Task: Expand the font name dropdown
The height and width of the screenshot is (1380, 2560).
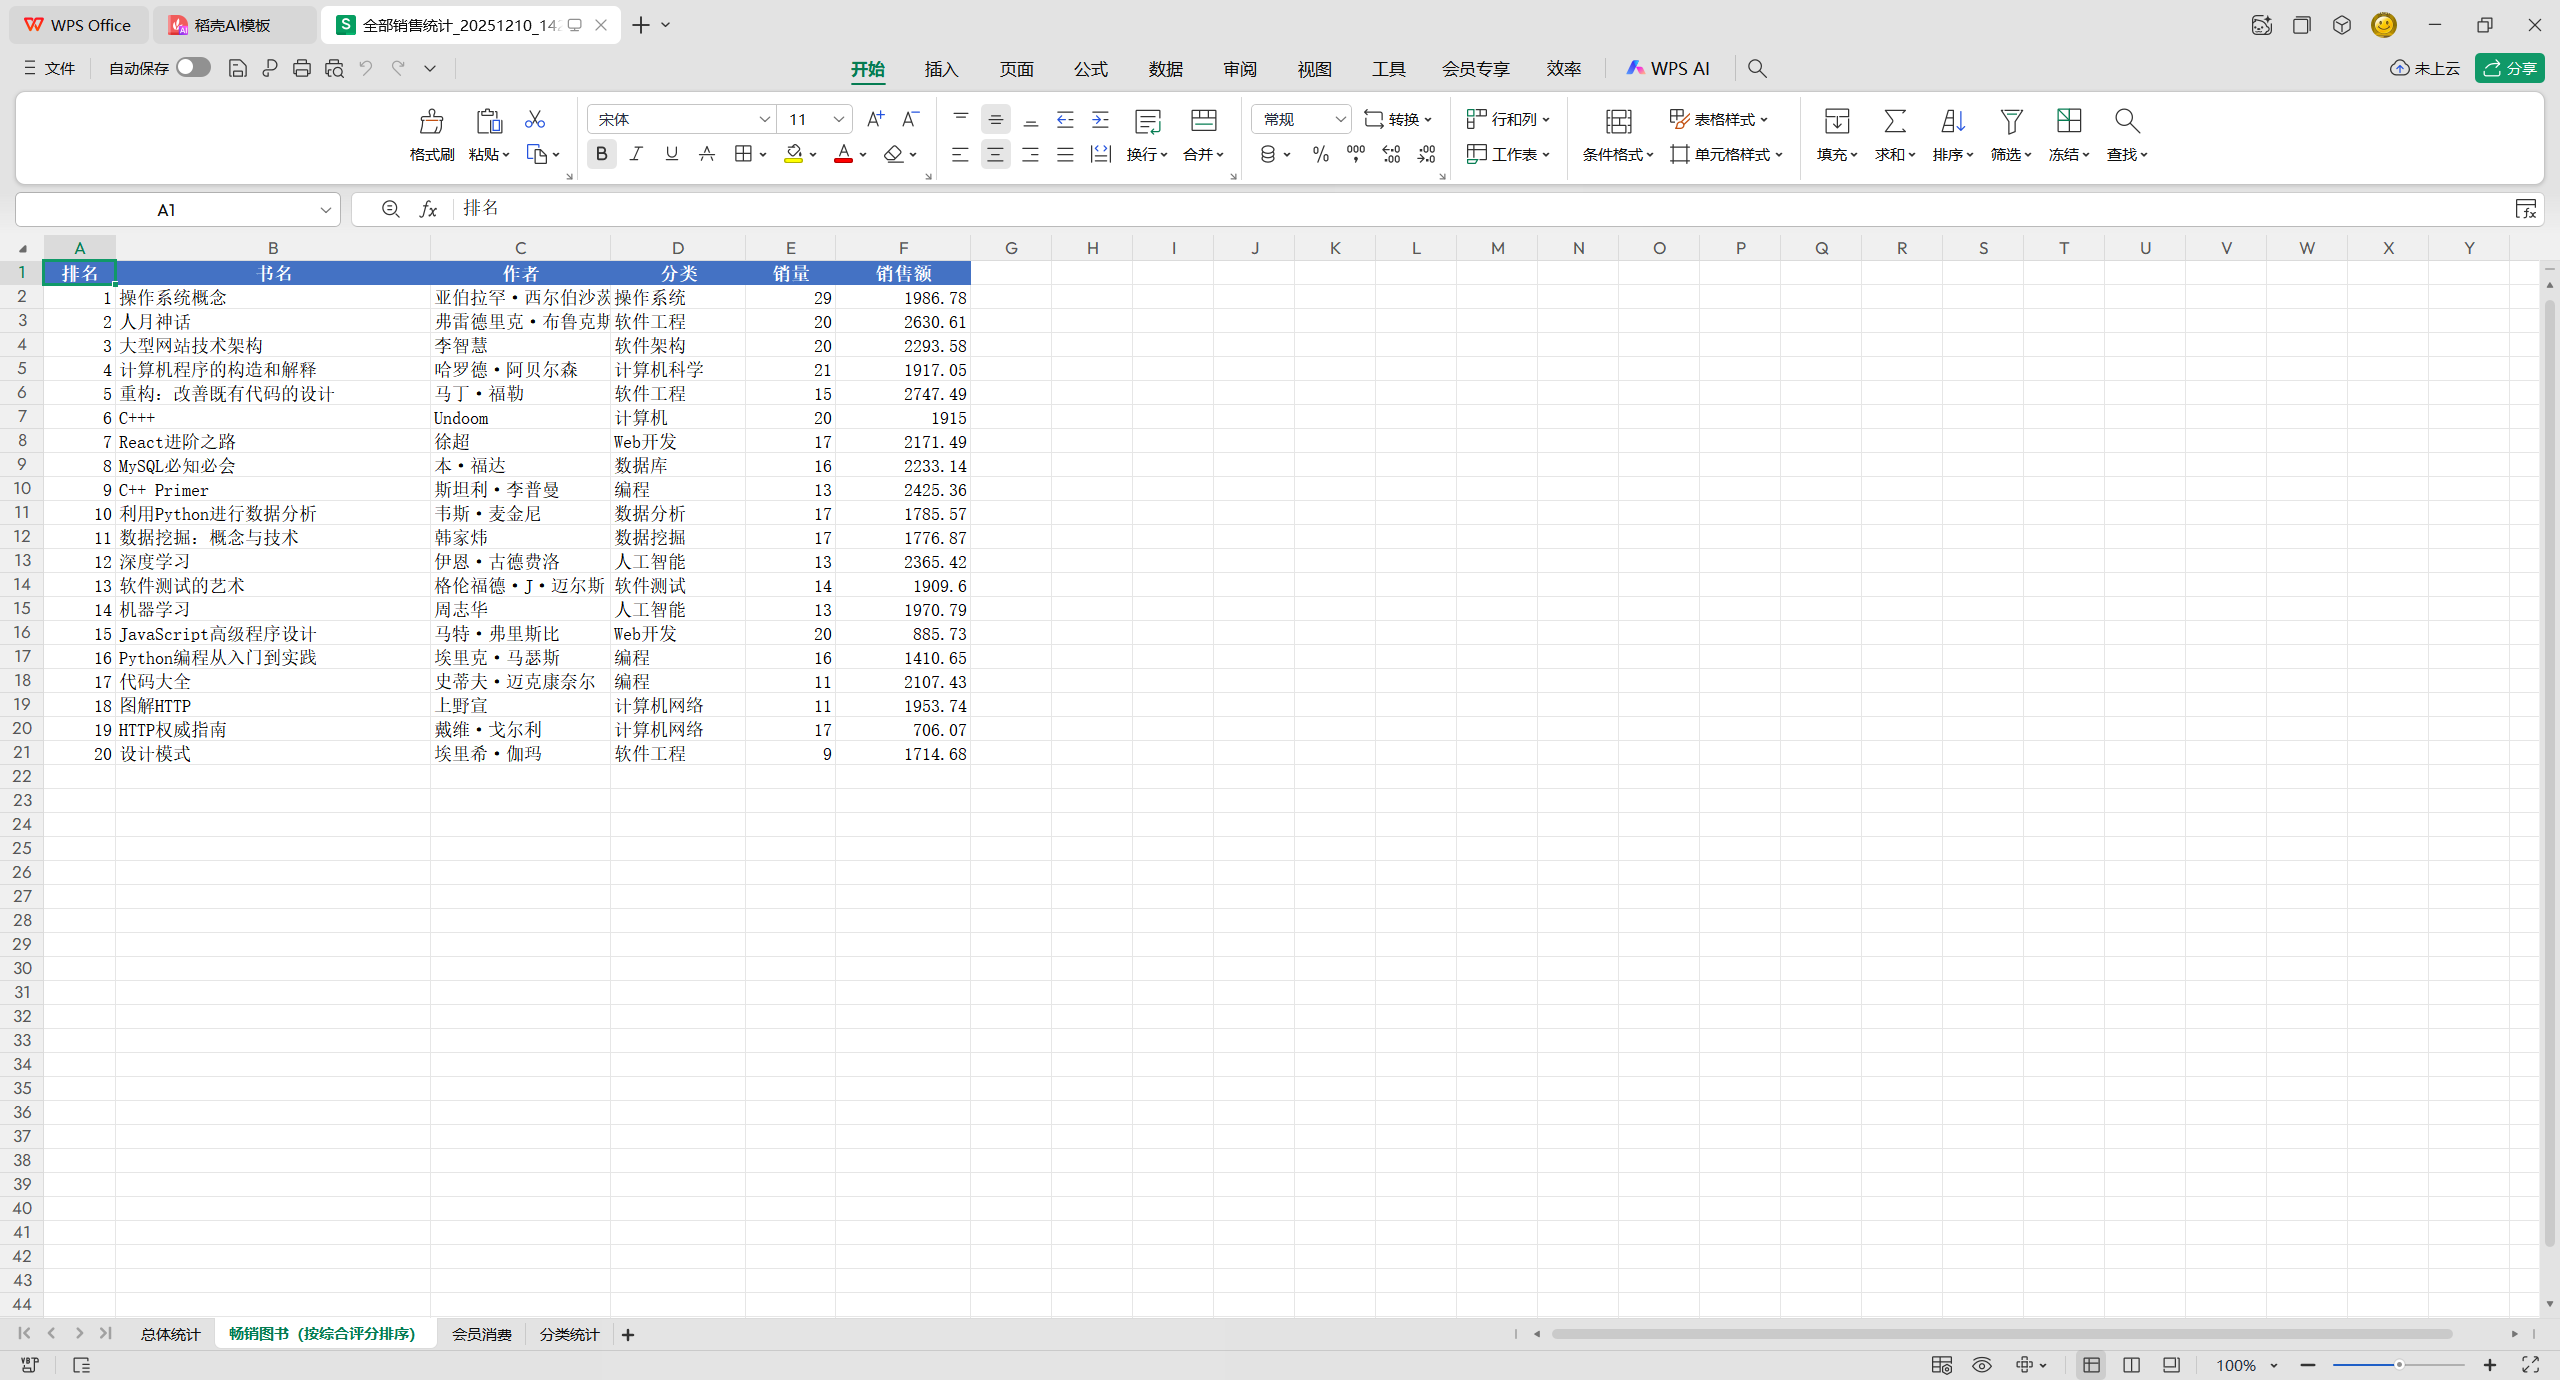Action: point(764,119)
